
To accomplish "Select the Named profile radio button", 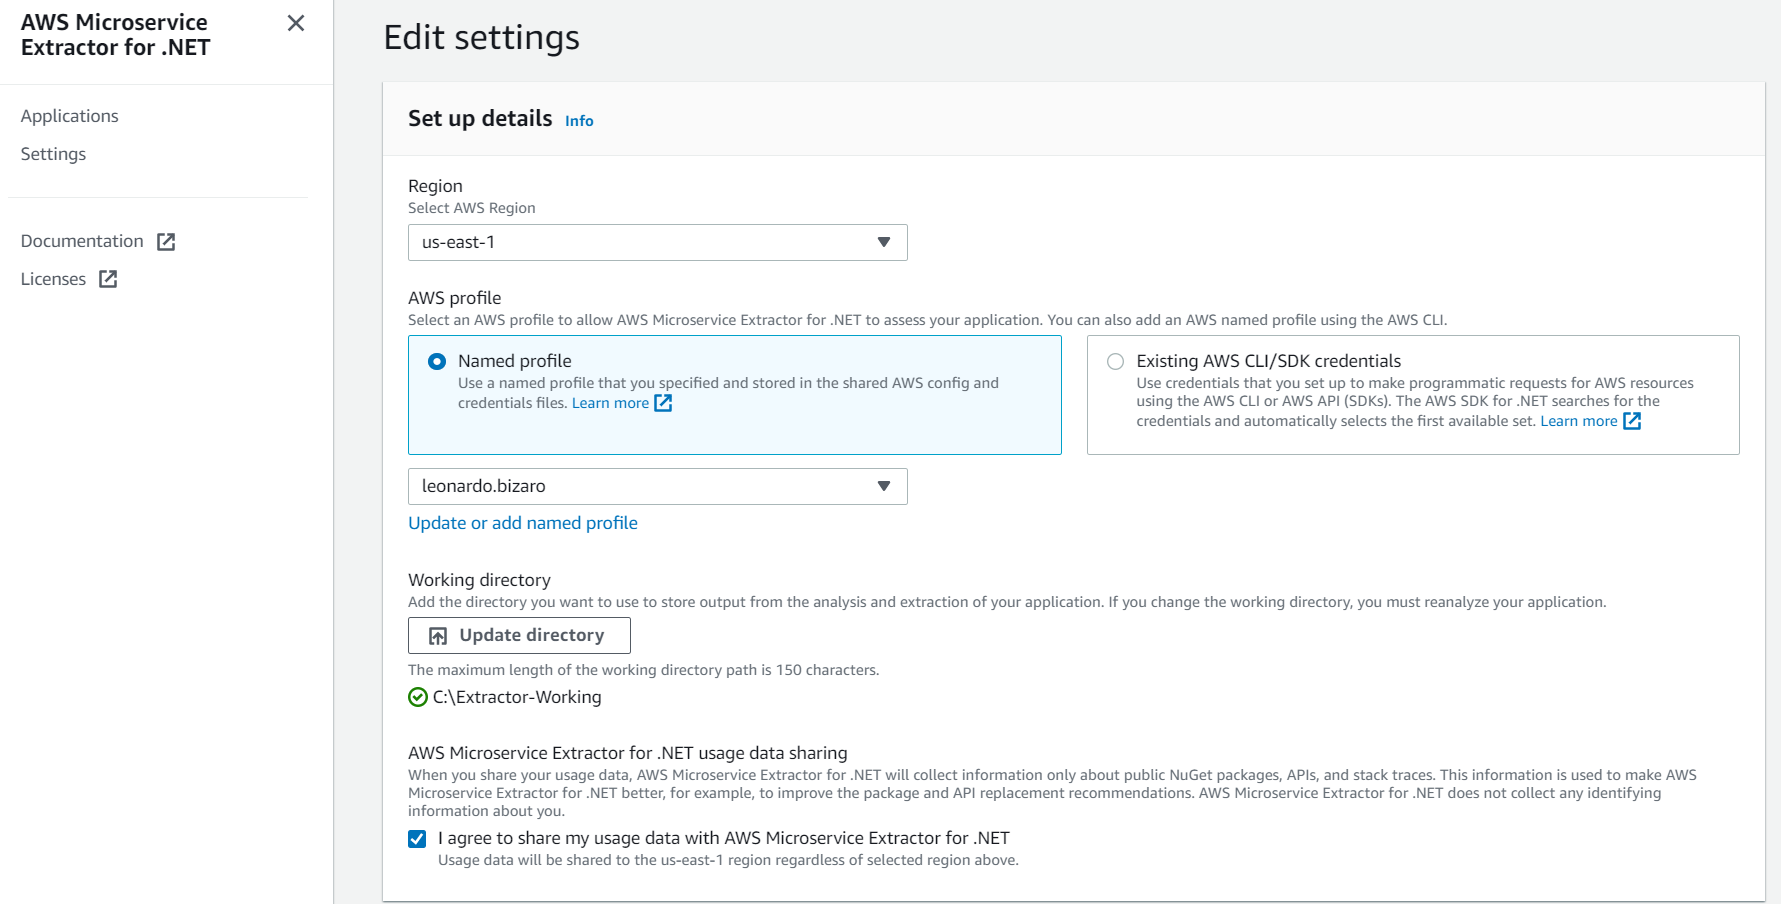I will (437, 362).
